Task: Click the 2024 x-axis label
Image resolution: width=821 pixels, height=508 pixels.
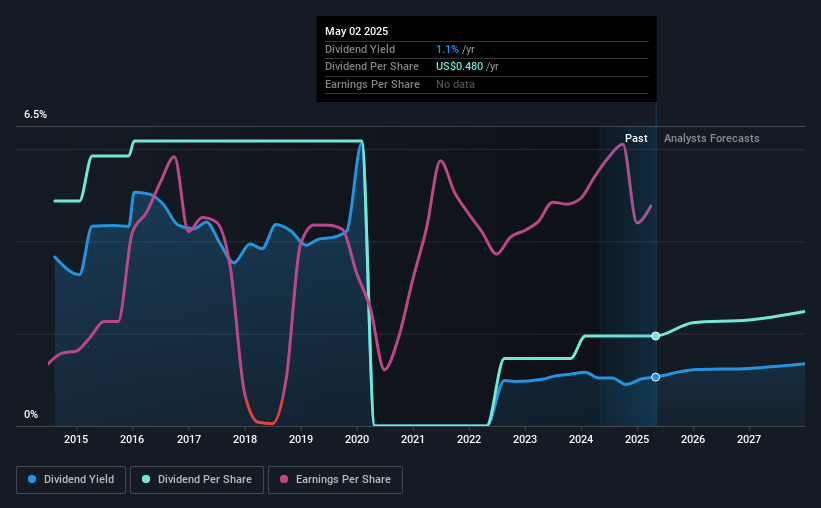Action: (x=581, y=439)
